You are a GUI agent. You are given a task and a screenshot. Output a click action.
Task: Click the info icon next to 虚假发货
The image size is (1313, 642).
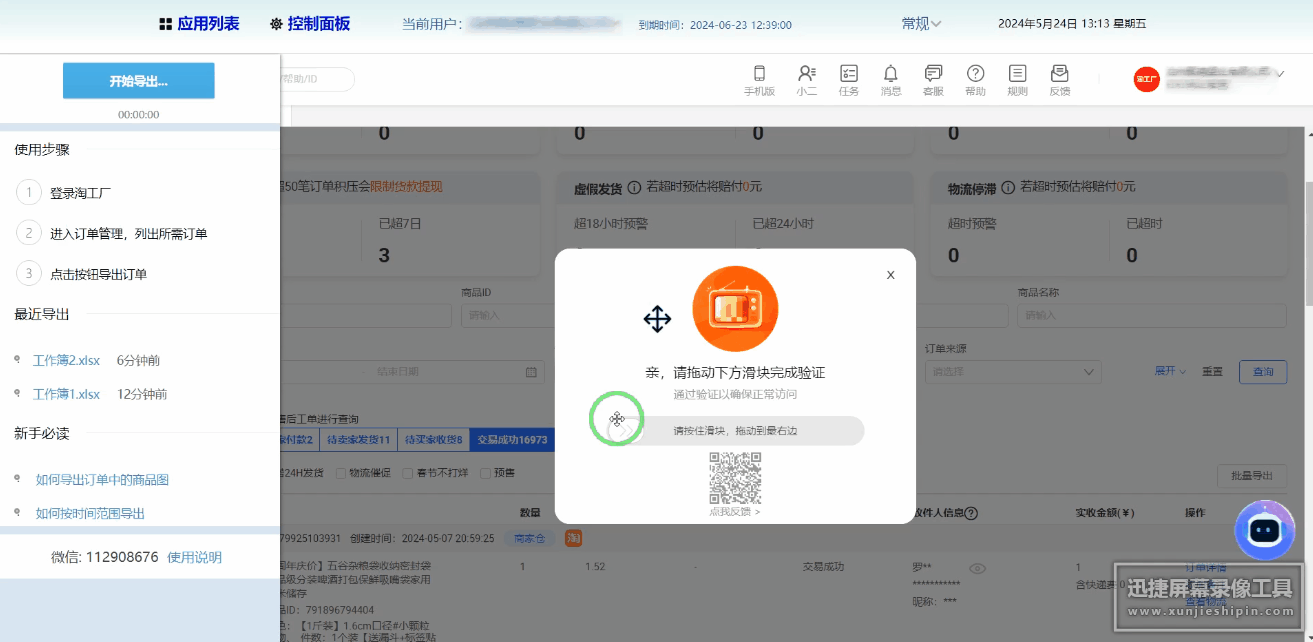(x=634, y=188)
